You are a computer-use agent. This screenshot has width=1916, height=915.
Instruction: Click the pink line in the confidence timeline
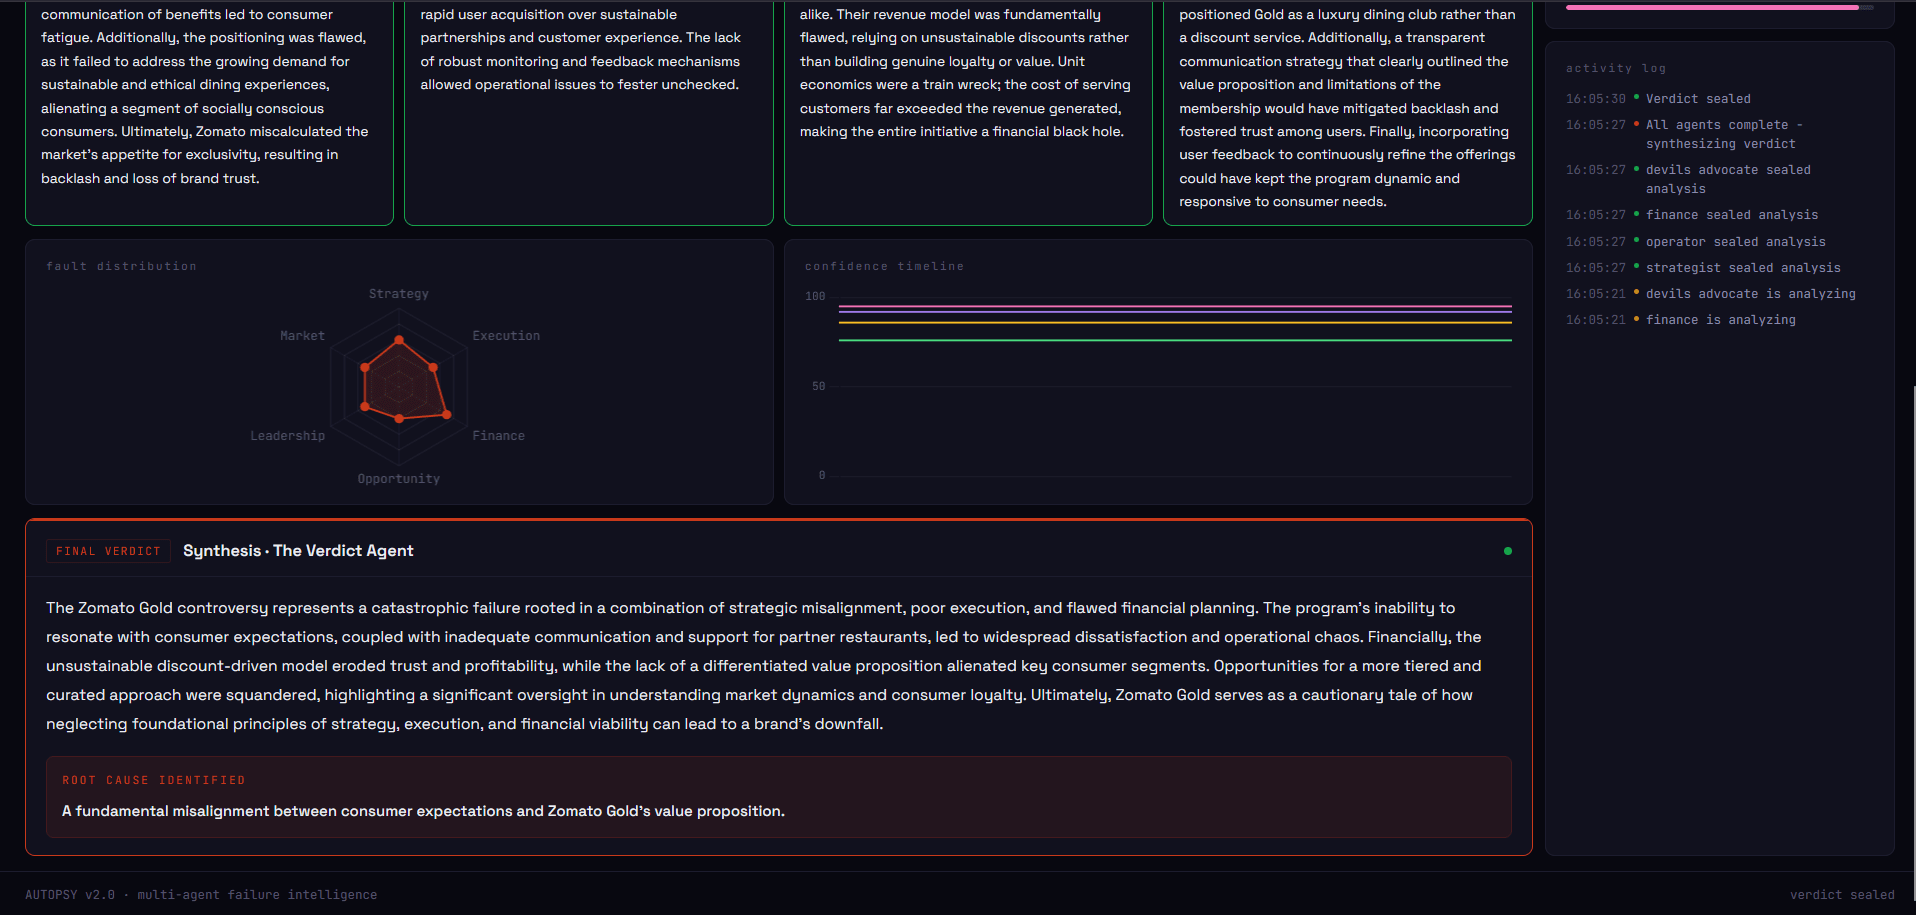(x=1175, y=306)
